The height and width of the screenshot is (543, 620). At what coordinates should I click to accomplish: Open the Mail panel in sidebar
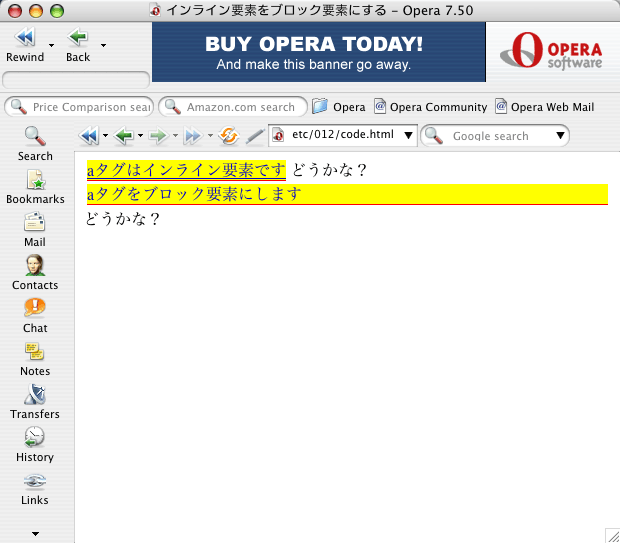[x=35, y=230]
